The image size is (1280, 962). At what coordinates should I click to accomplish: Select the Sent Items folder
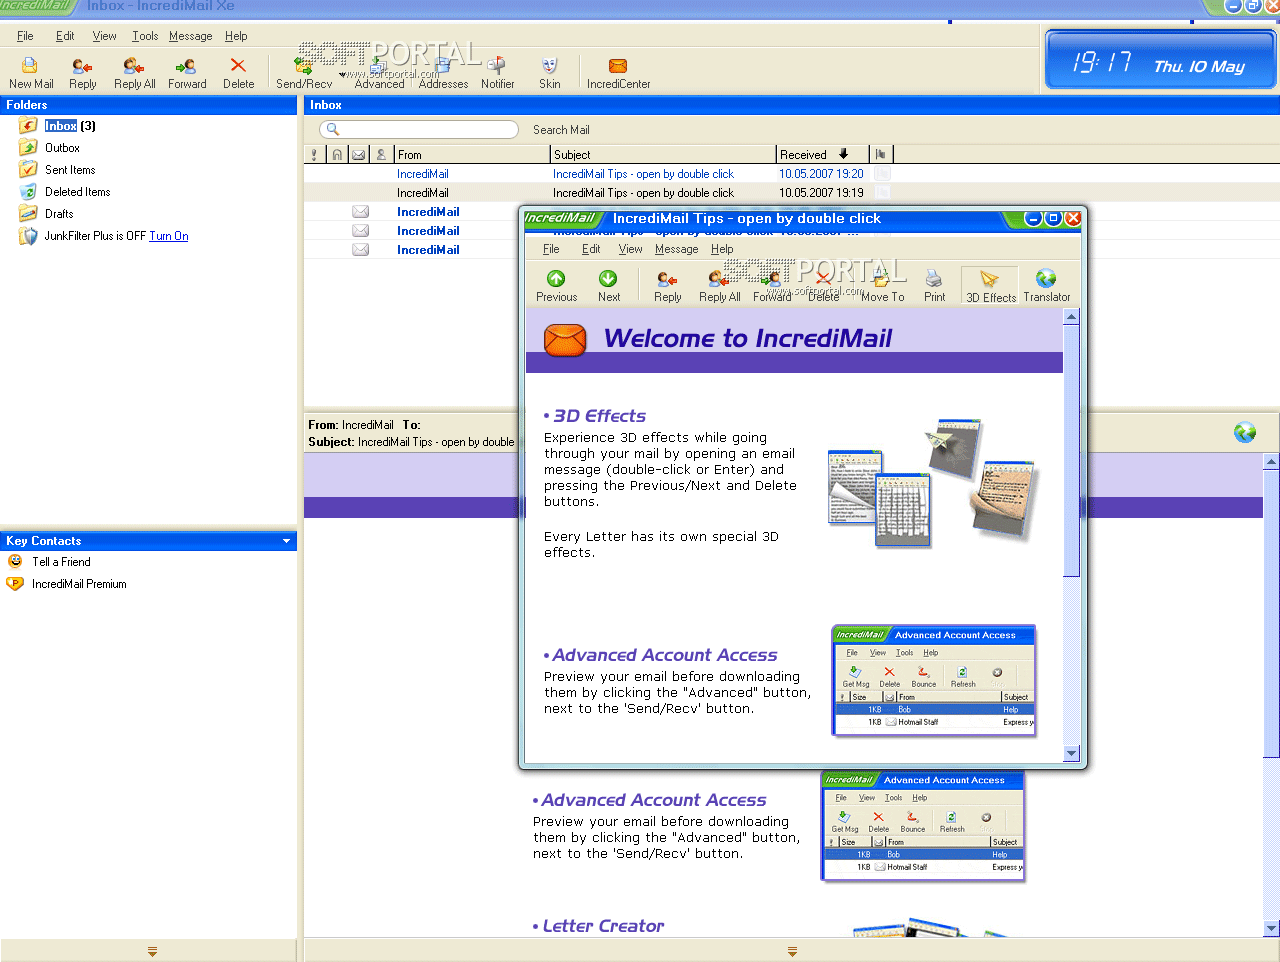pos(70,170)
